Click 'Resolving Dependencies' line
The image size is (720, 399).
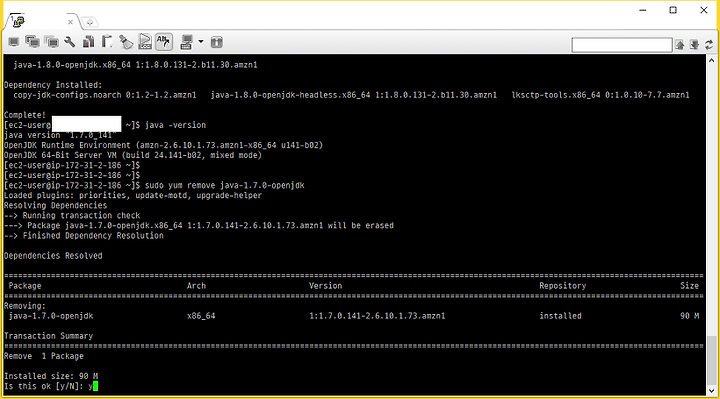point(56,206)
